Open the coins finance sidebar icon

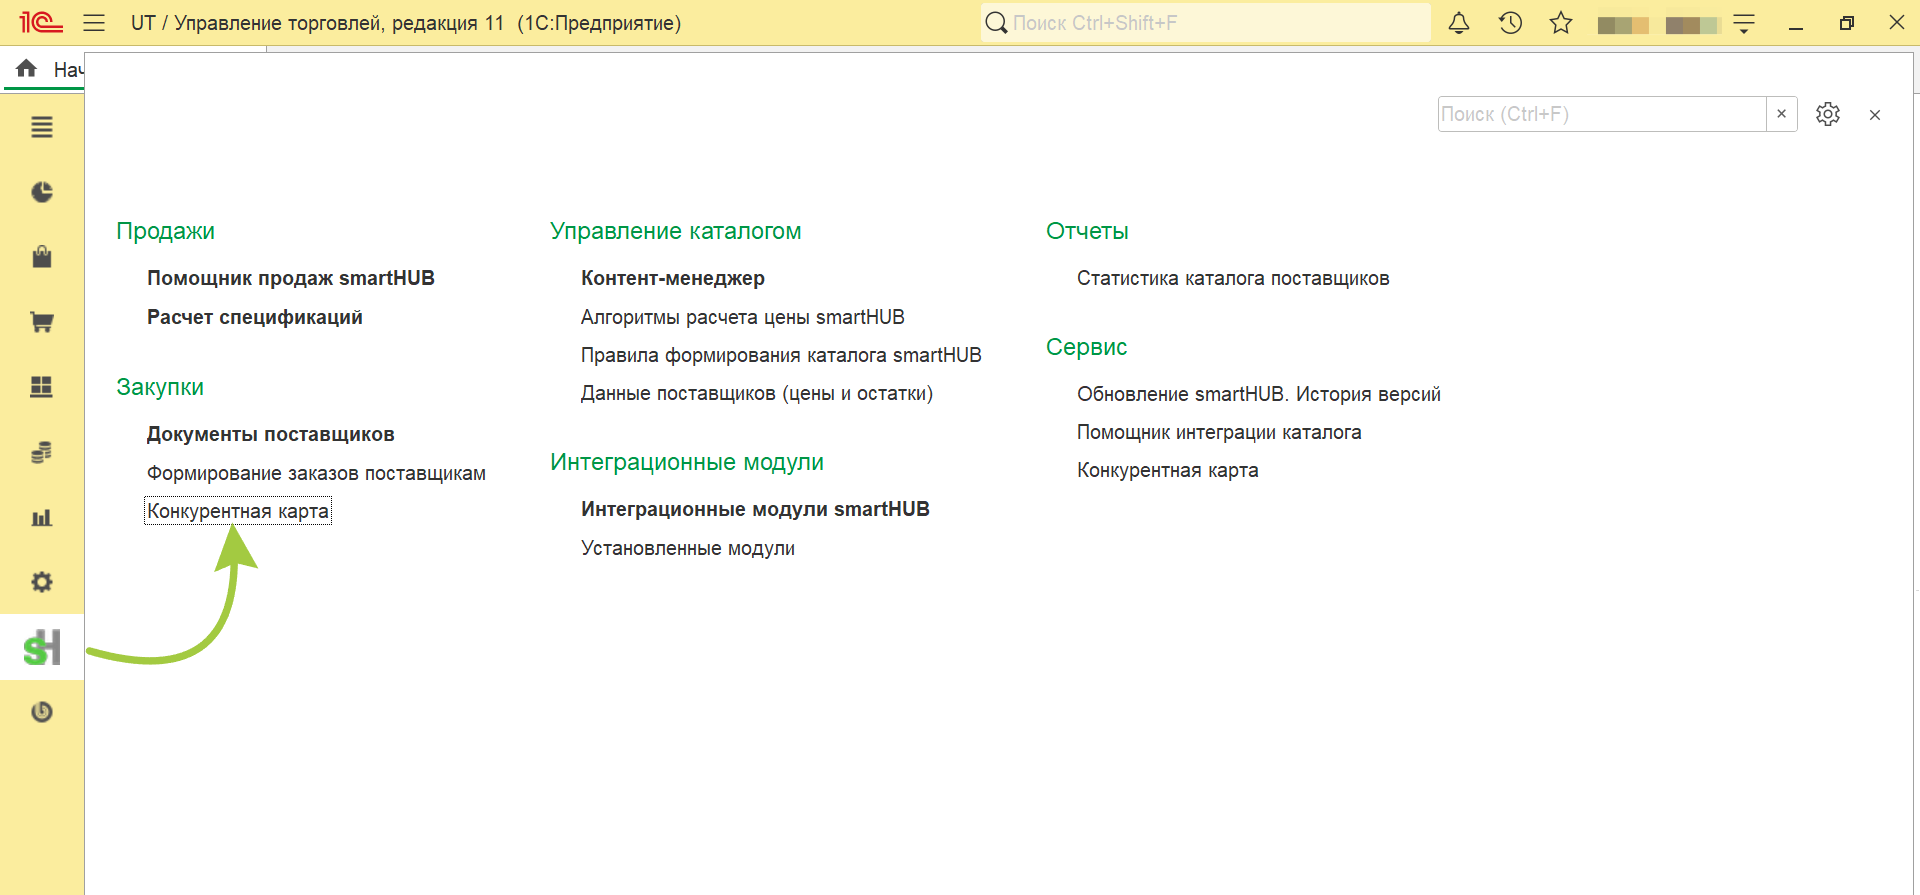[x=42, y=452]
